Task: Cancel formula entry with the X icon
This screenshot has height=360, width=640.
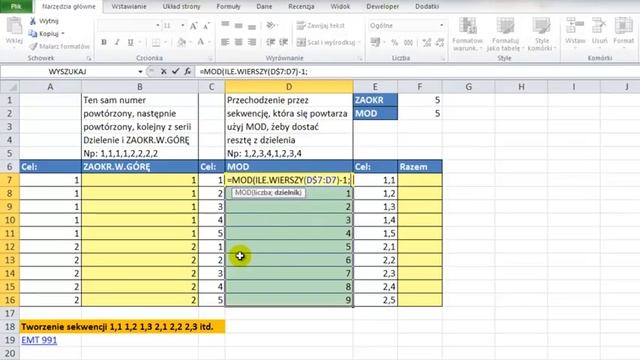Action: click(x=164, y=71)
